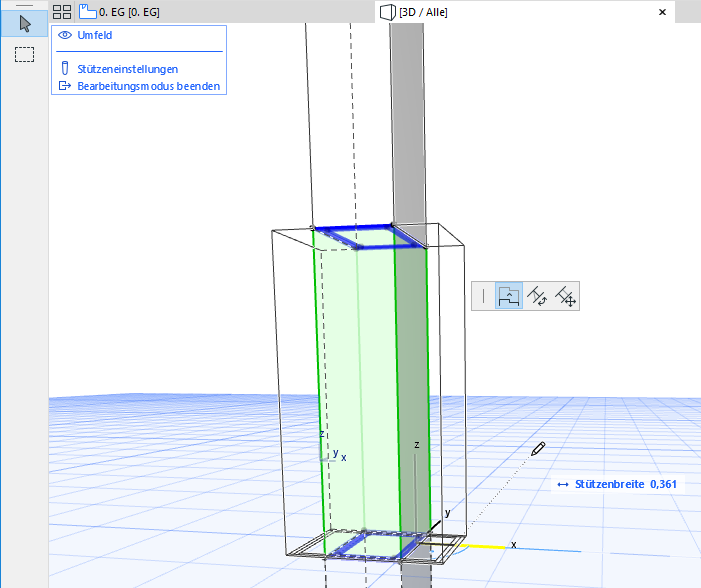
Task: Open the tab overview grid icon
Action: coord(62,12)
